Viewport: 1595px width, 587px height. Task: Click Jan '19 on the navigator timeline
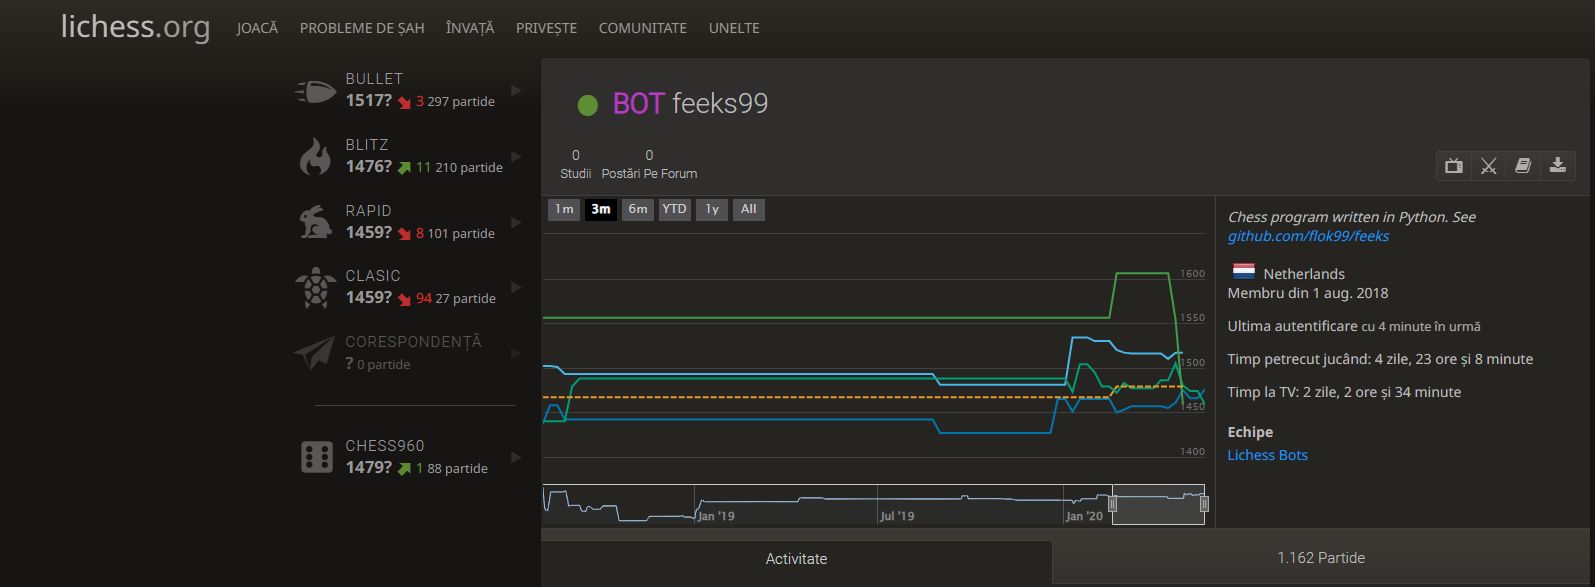pos(716,516)
